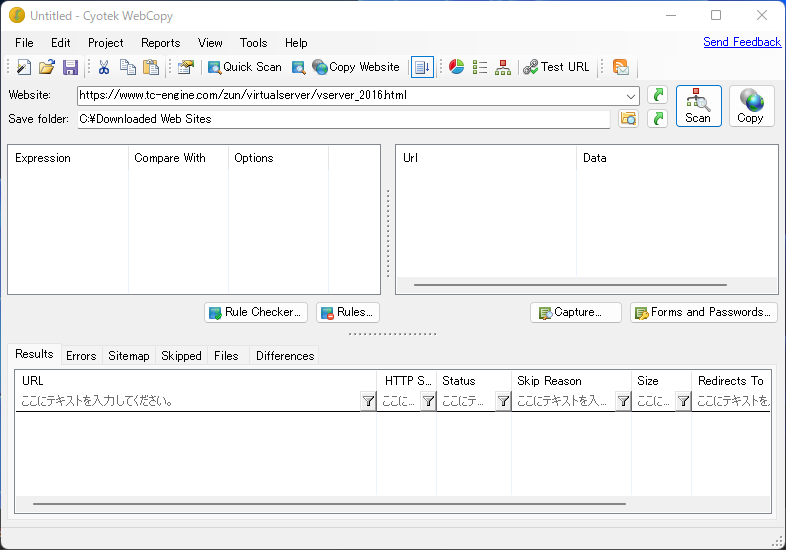Click the RSS news envelope icon

(621, 67)
